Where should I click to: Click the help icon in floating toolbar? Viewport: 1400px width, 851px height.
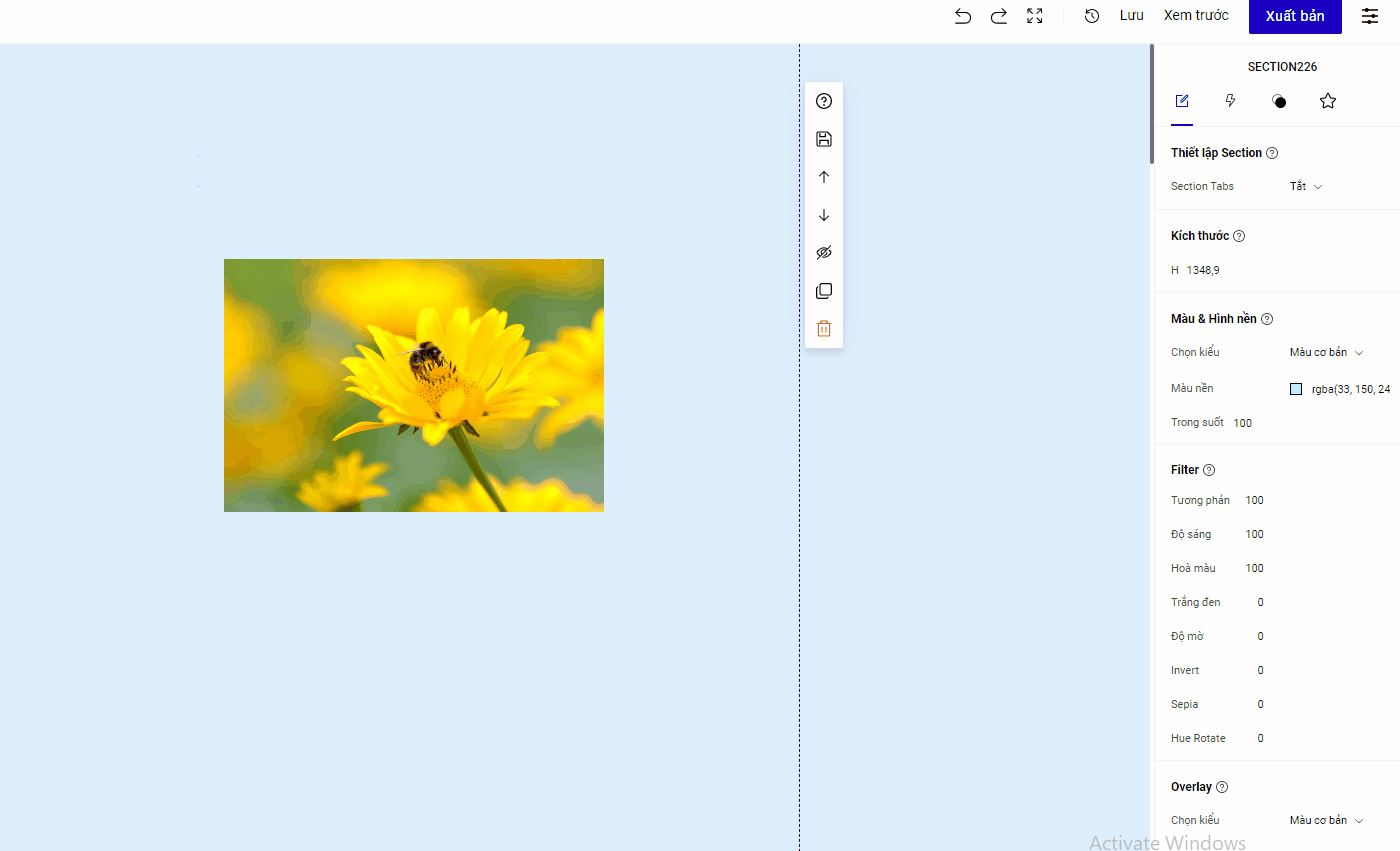824,101
